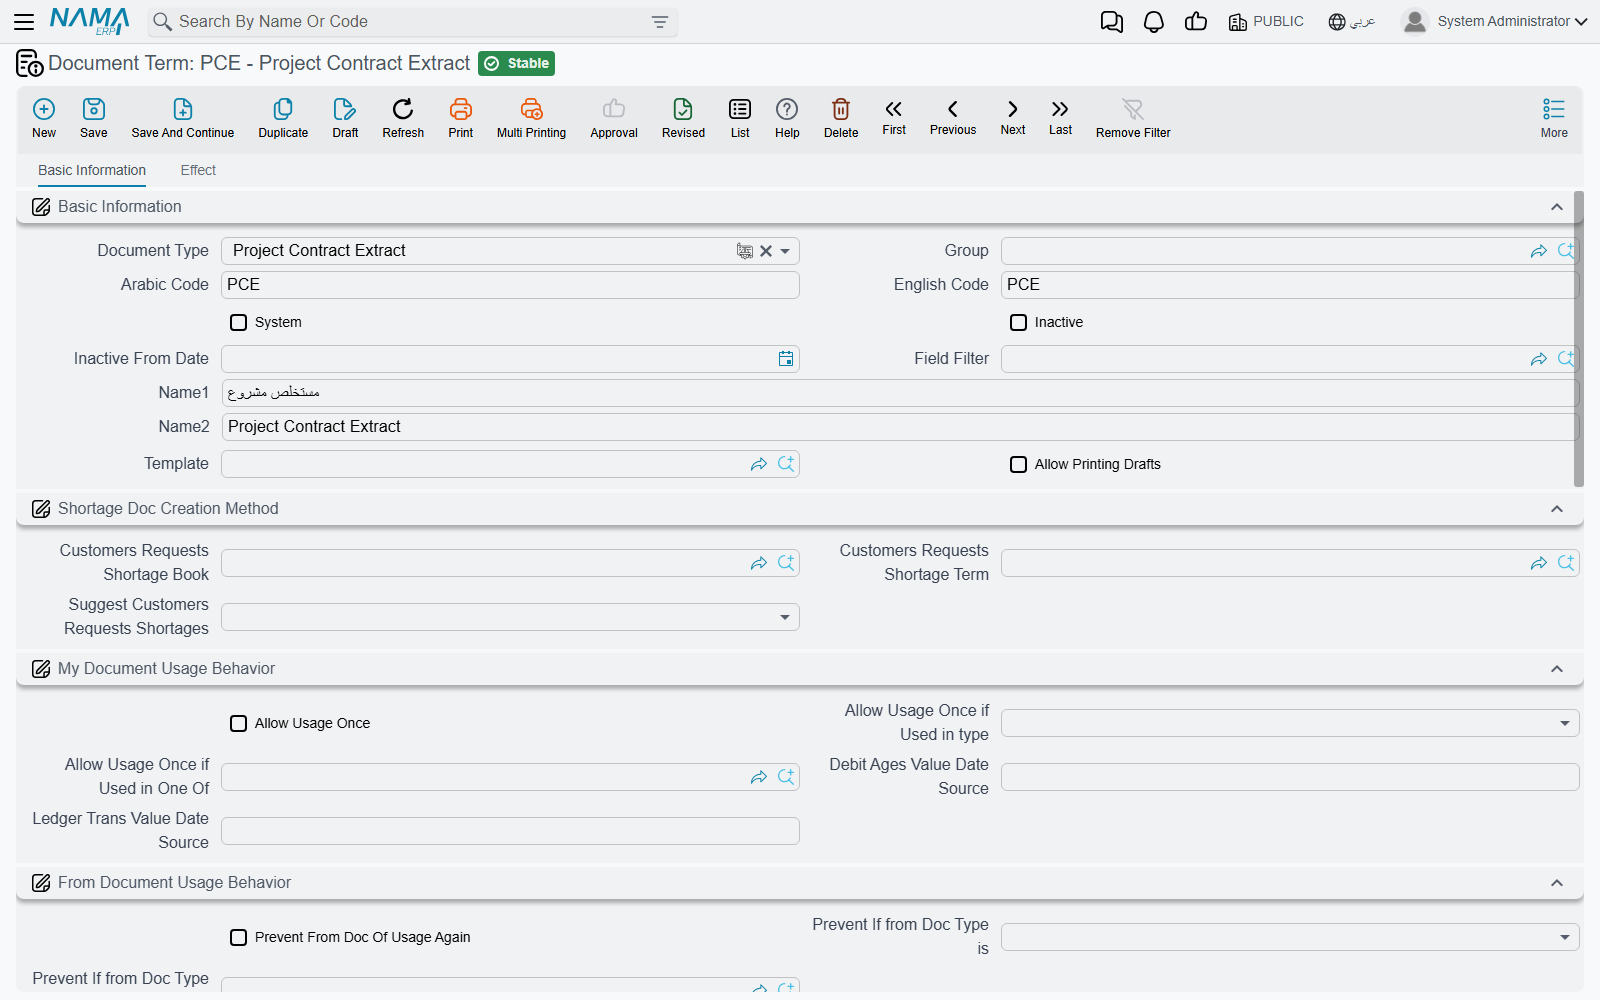This screenshot has height=1000, width=1600.
Task: Switch to the Basic Information tab
Action: pyautogui.click(x=92, y=170)
